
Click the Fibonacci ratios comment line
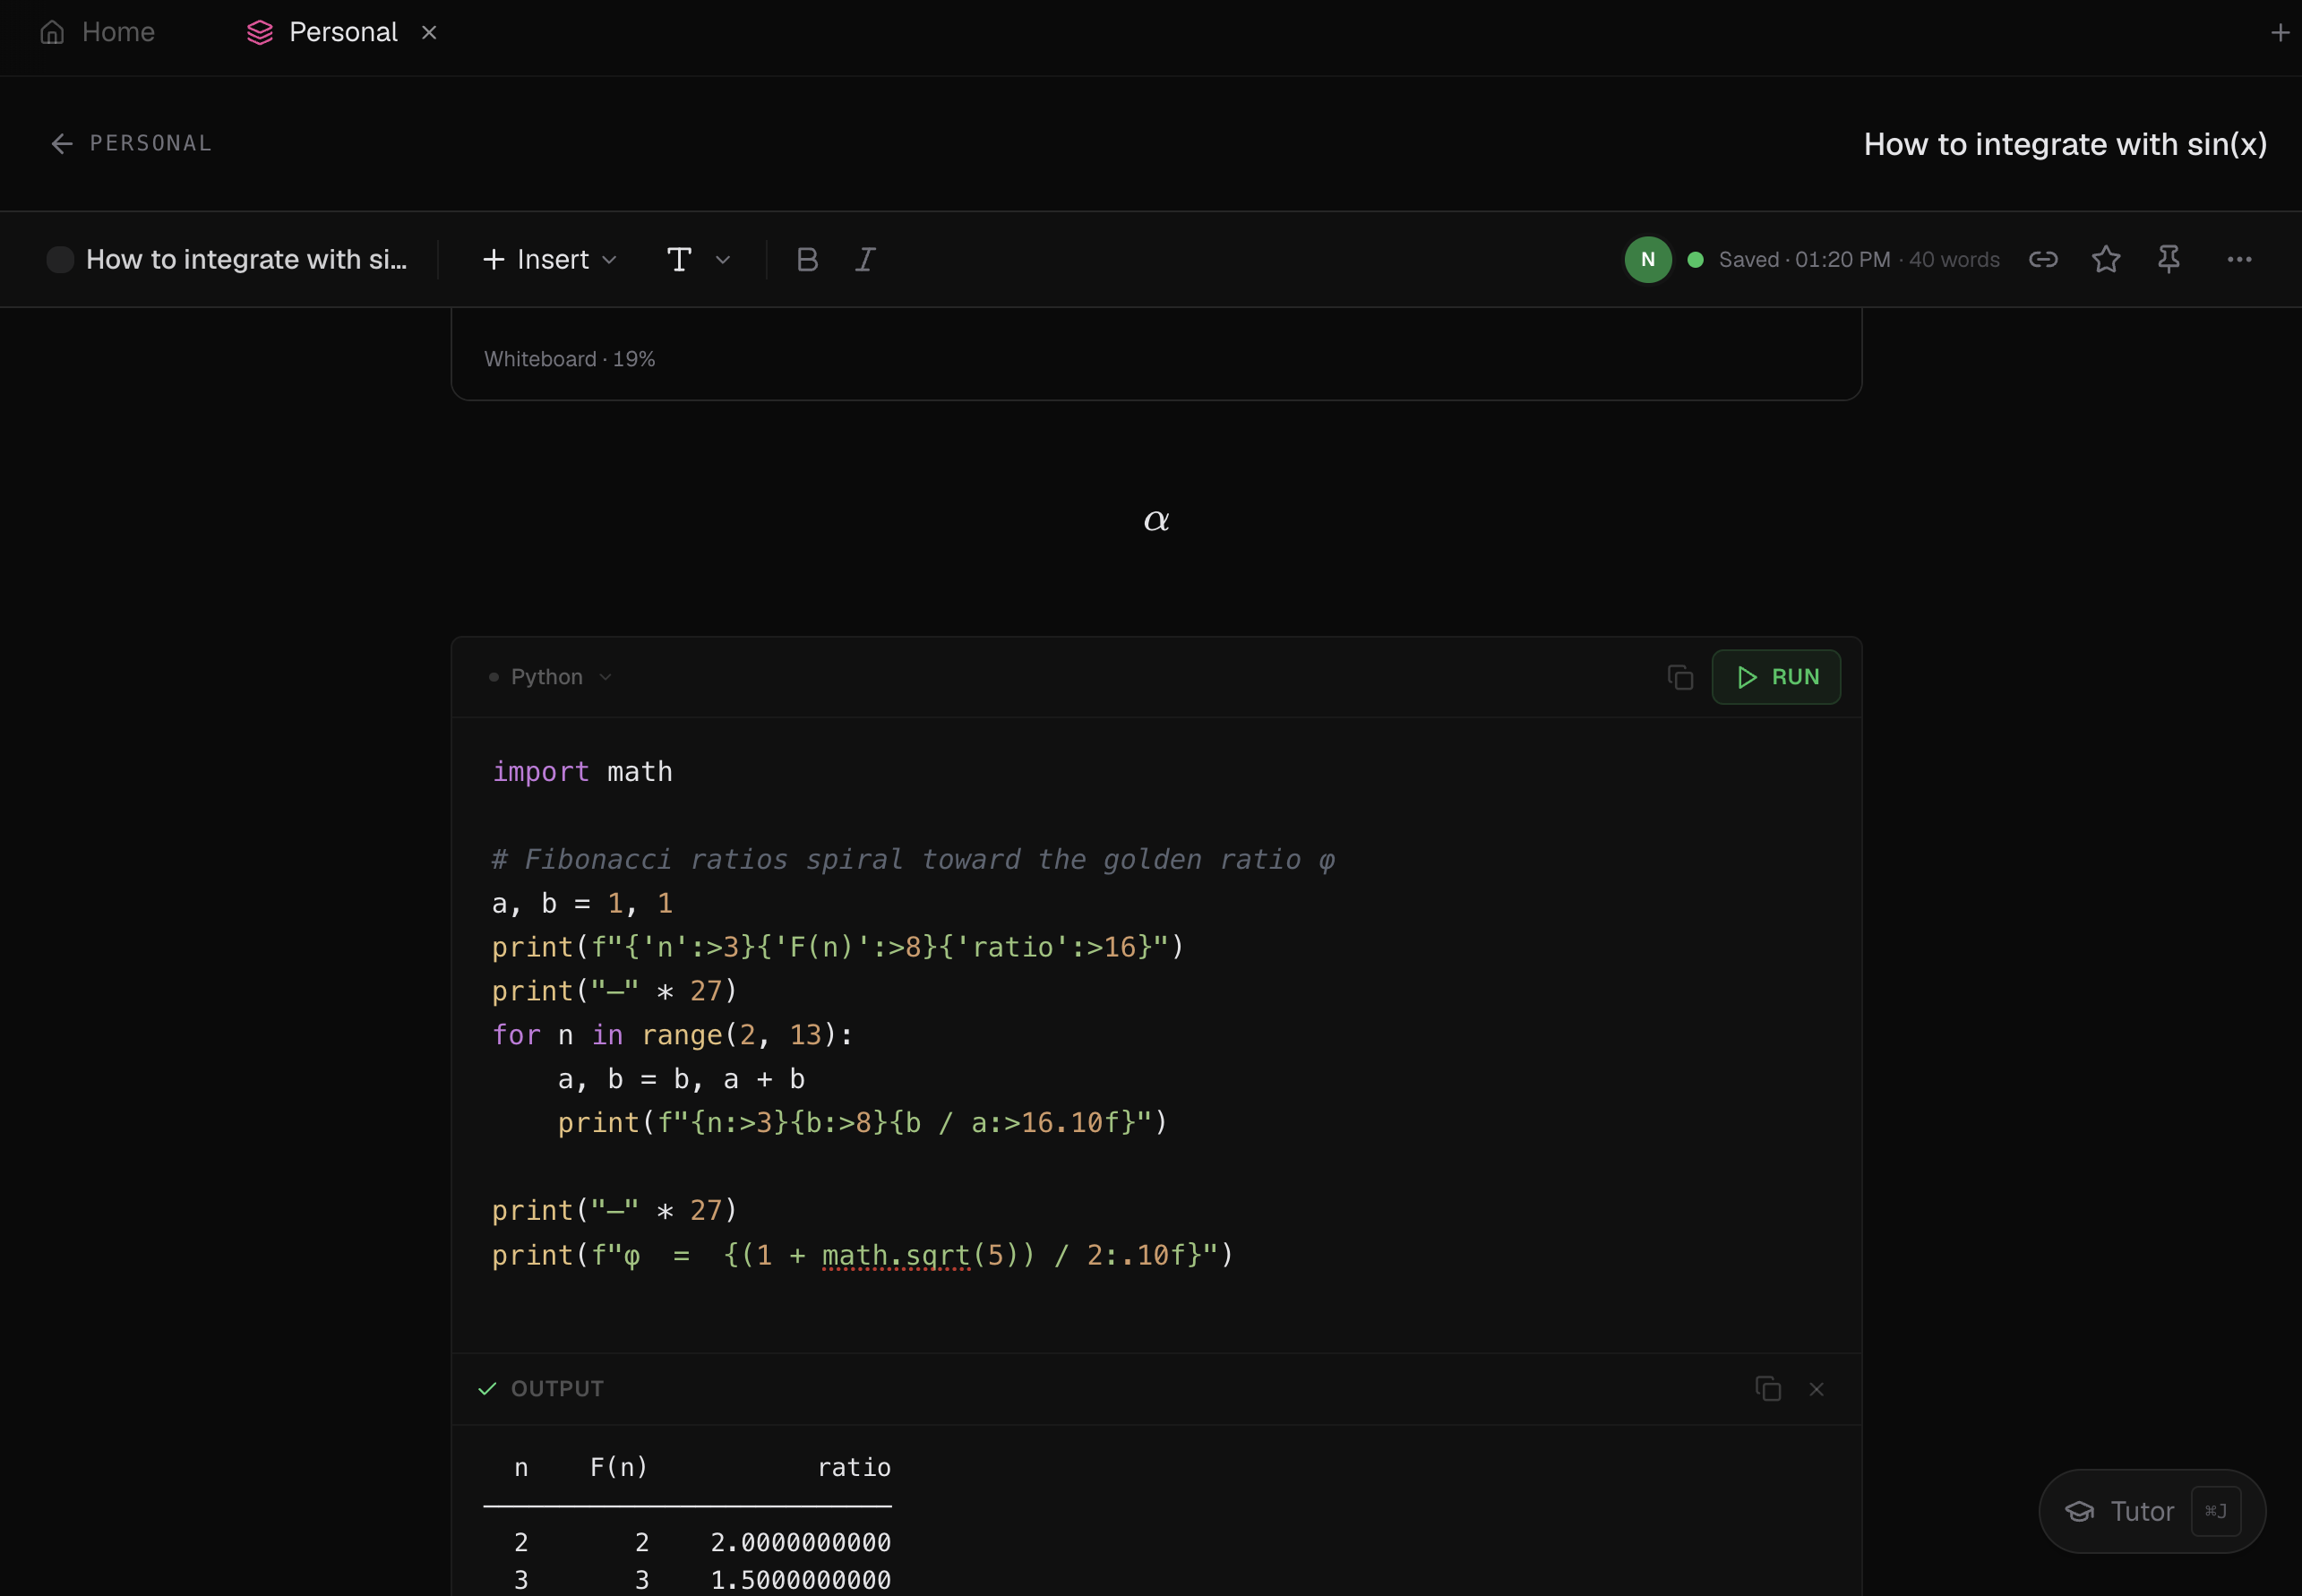[x=913, y=859]
